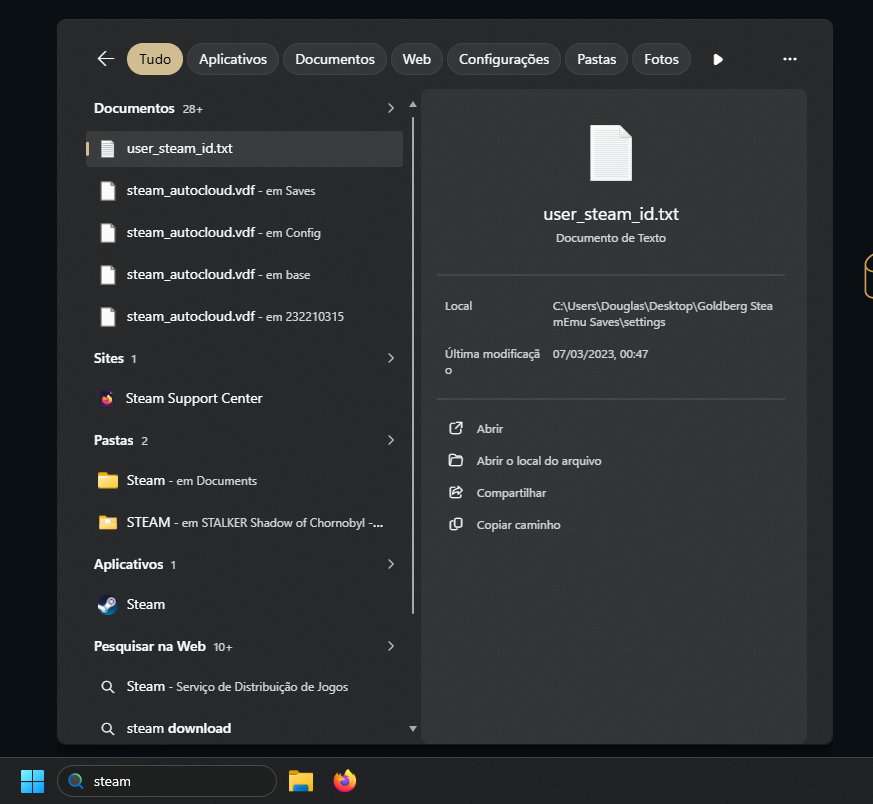Expand the Documentos 28+ section chevron
Screen dimensions: 873x804
click(391, 108)
